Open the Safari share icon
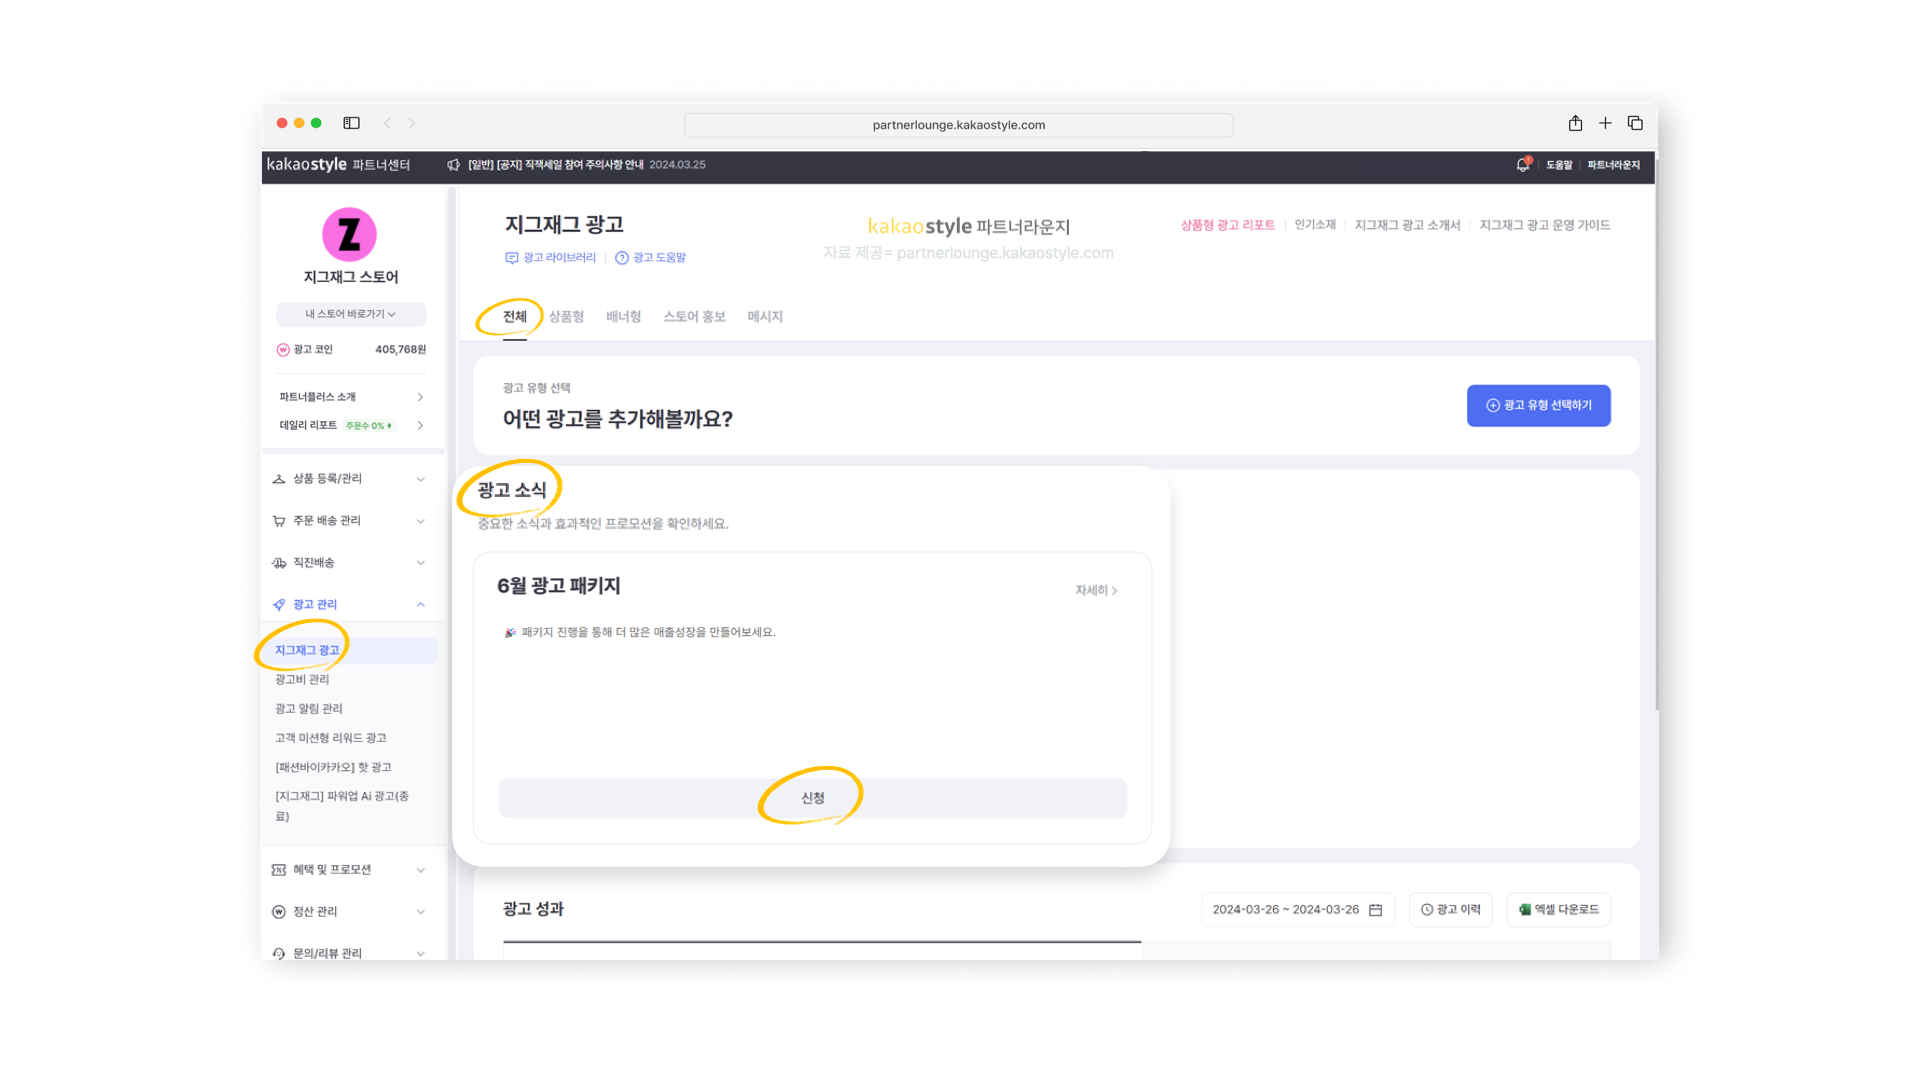 click(x=1575, y=123)
